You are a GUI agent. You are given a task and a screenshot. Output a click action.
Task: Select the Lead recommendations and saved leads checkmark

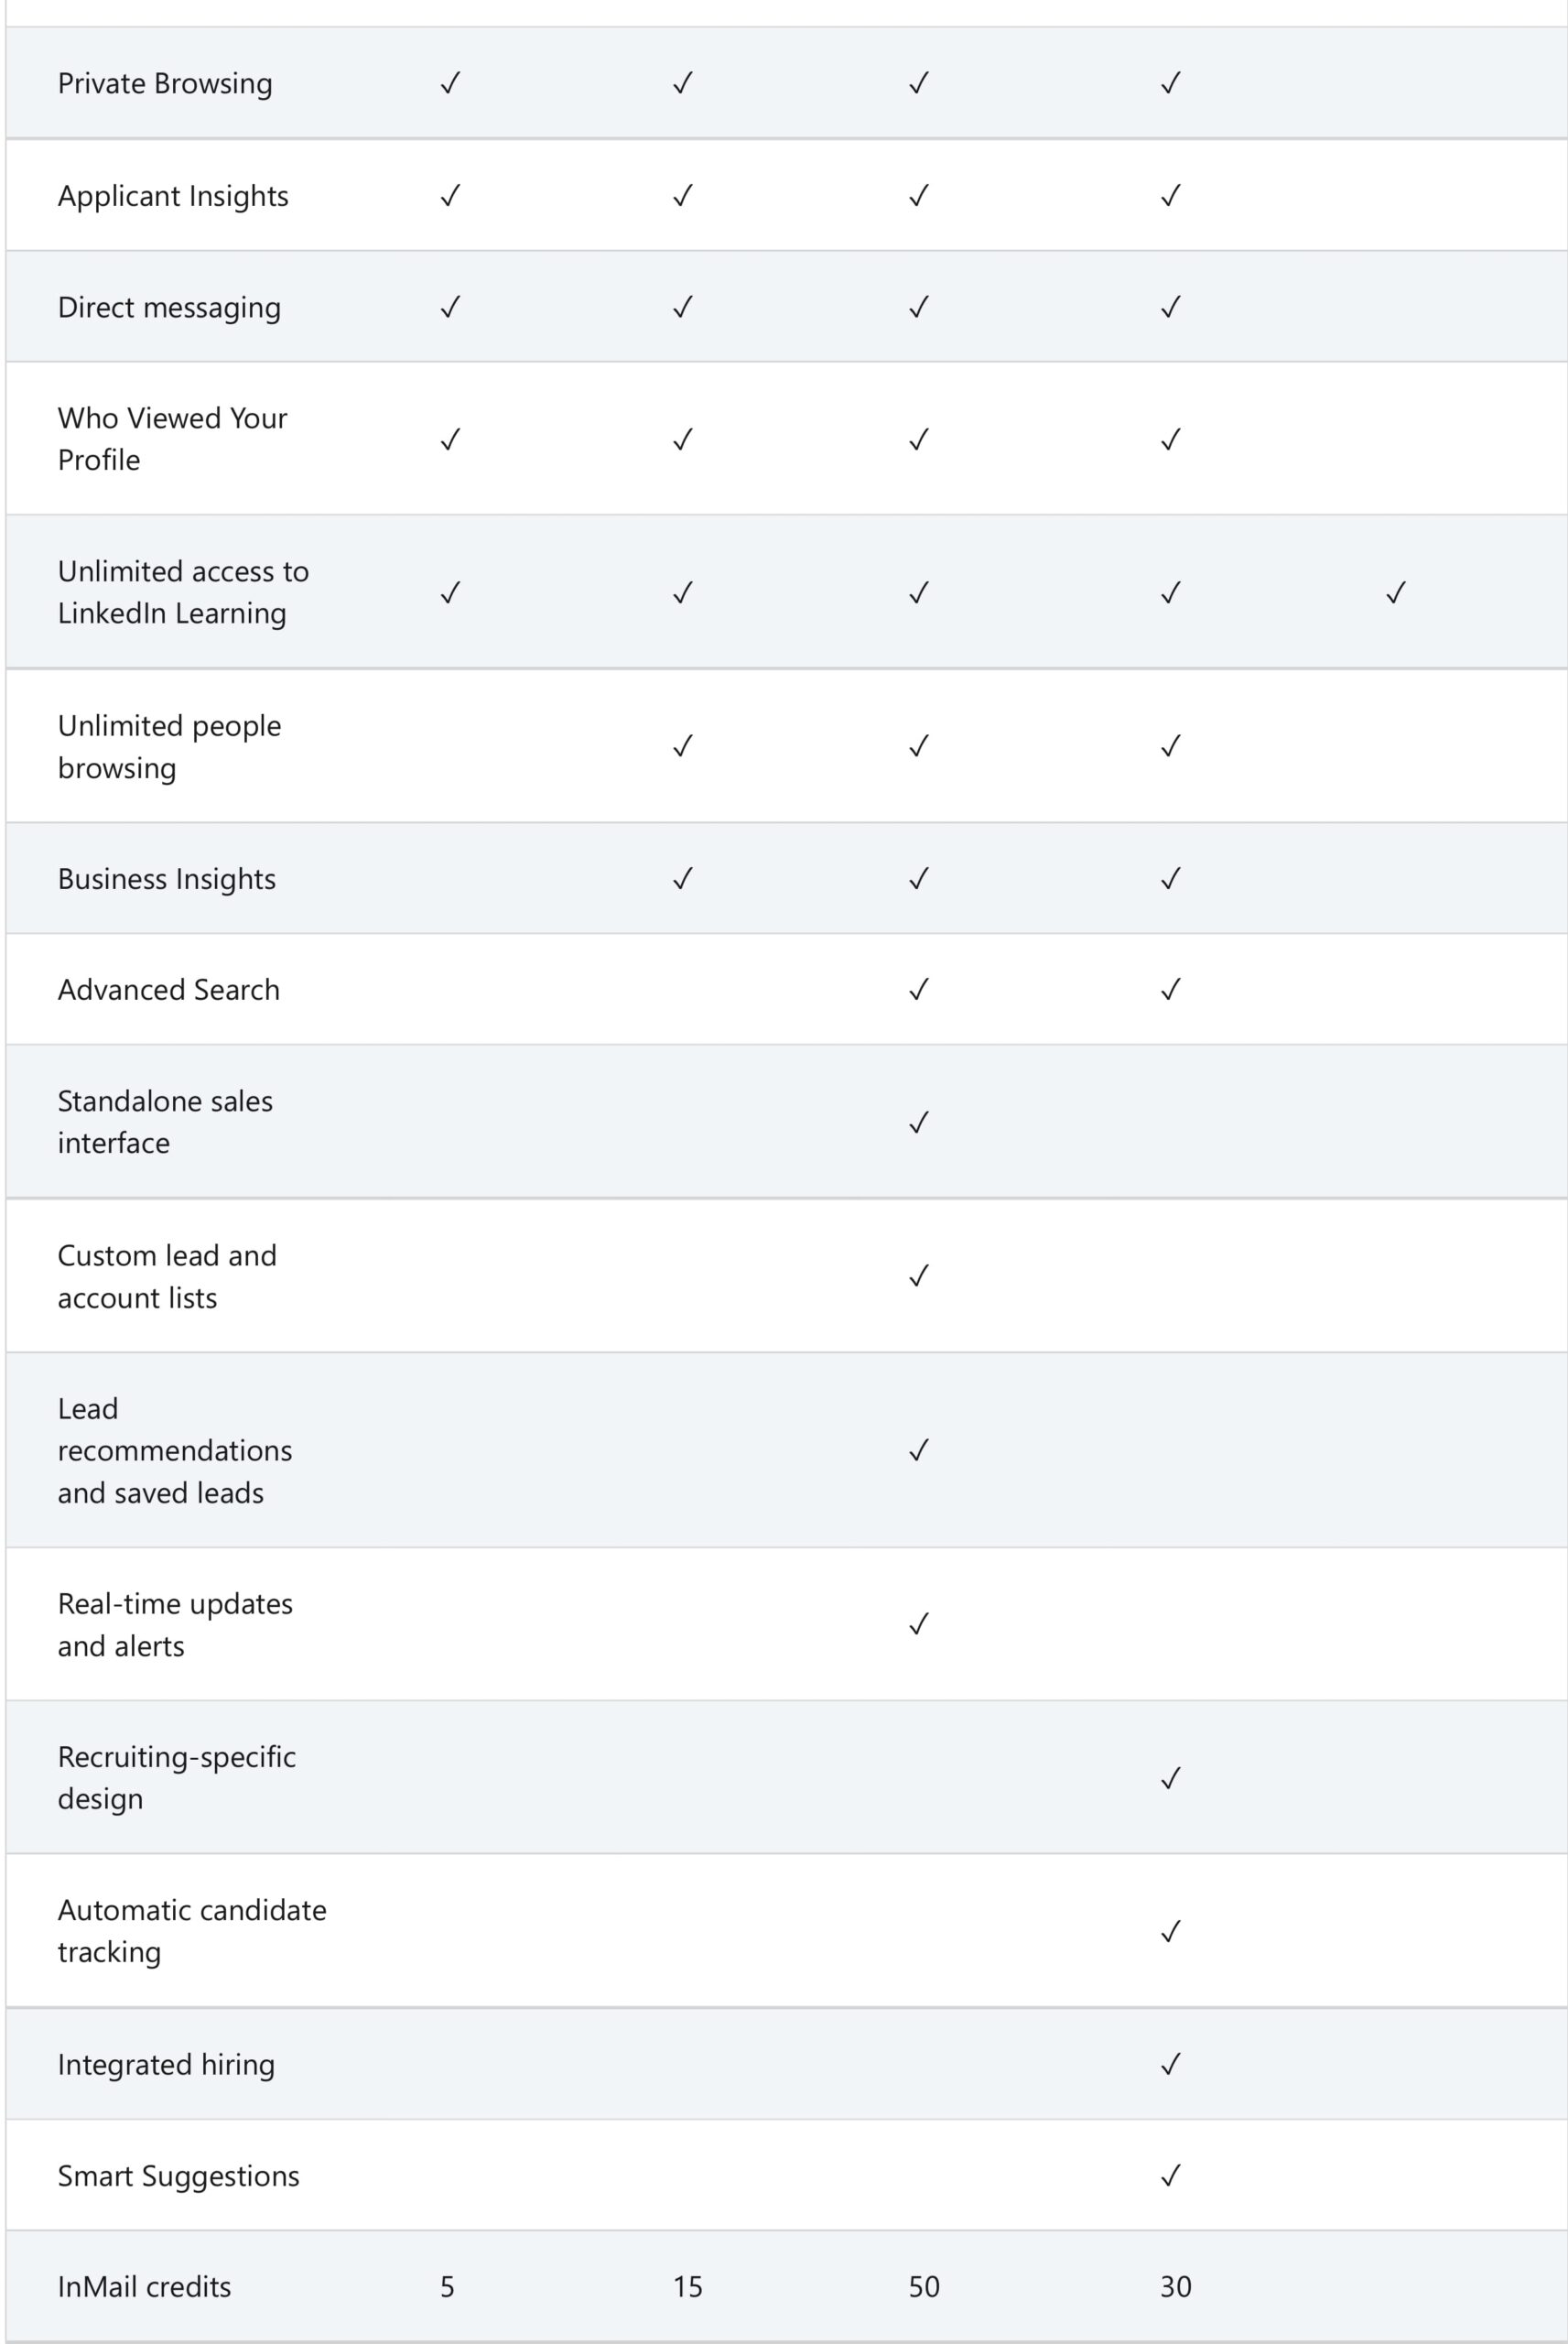tap(919, 1450)
